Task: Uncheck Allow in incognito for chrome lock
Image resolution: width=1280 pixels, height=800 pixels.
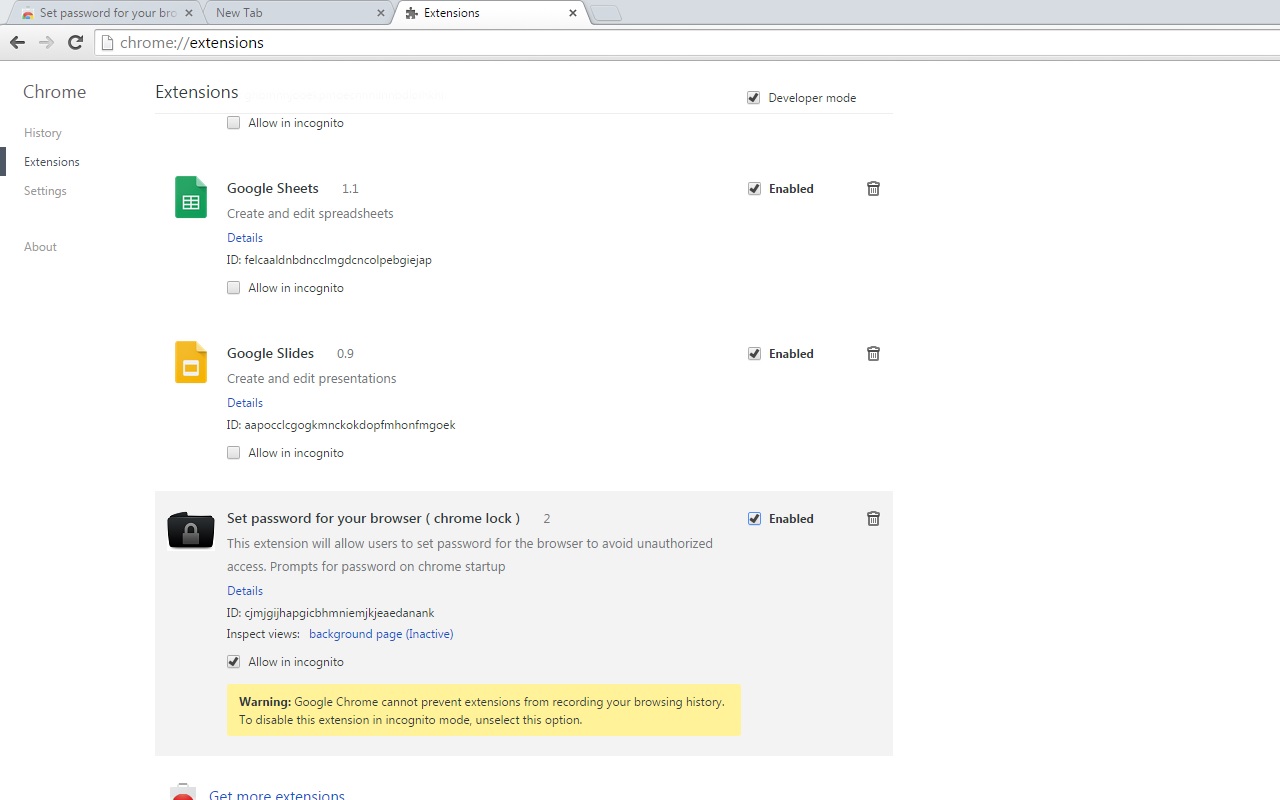Action: pos(233,661)
